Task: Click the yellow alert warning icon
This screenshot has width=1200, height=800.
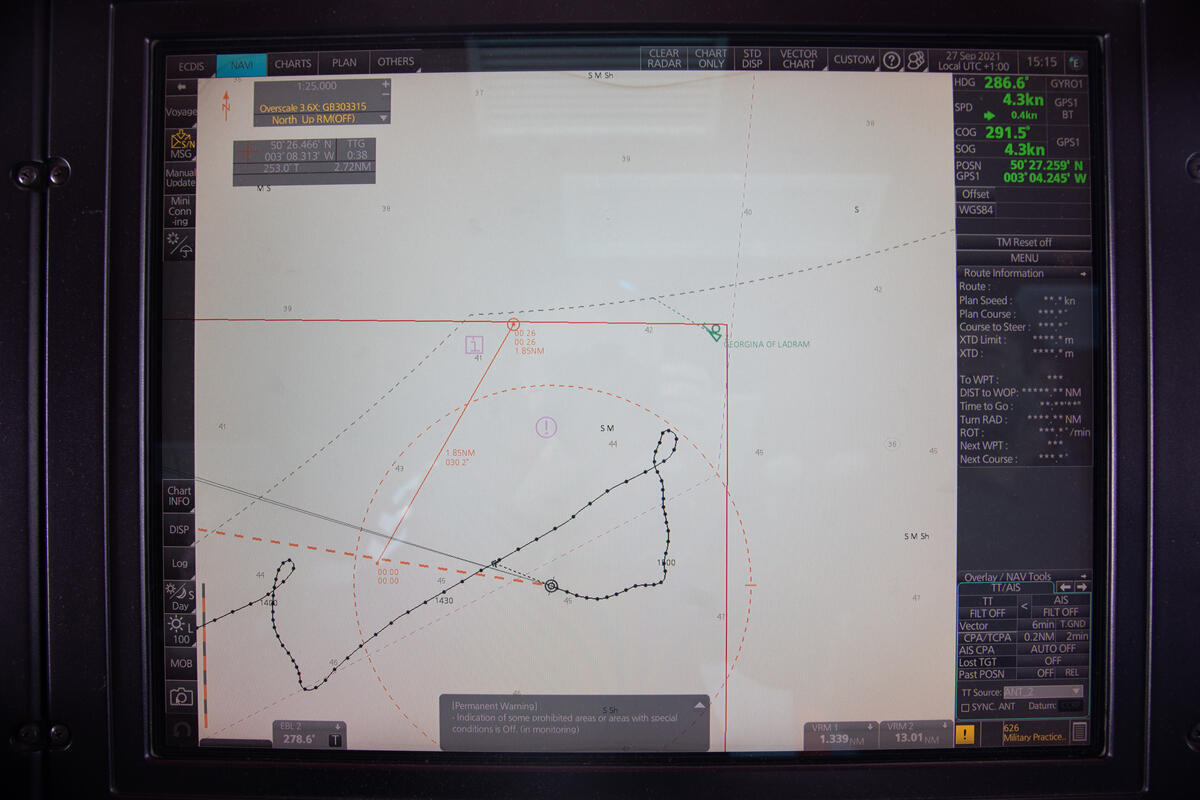Action: point(965,735)
